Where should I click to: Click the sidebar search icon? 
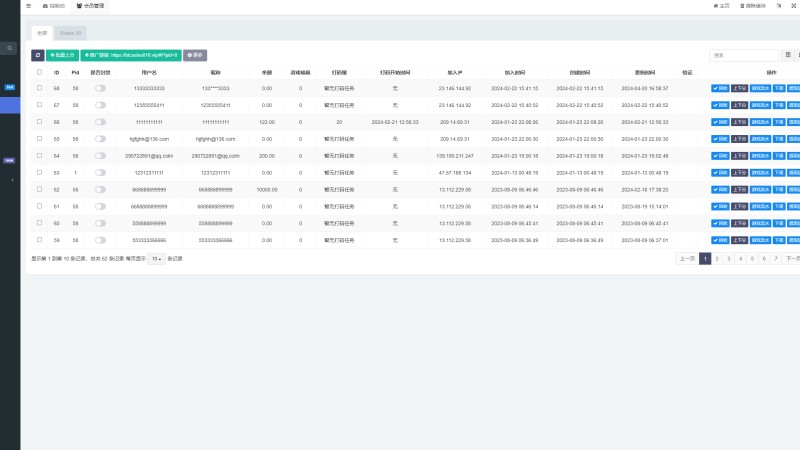click(x=9, y=48)
